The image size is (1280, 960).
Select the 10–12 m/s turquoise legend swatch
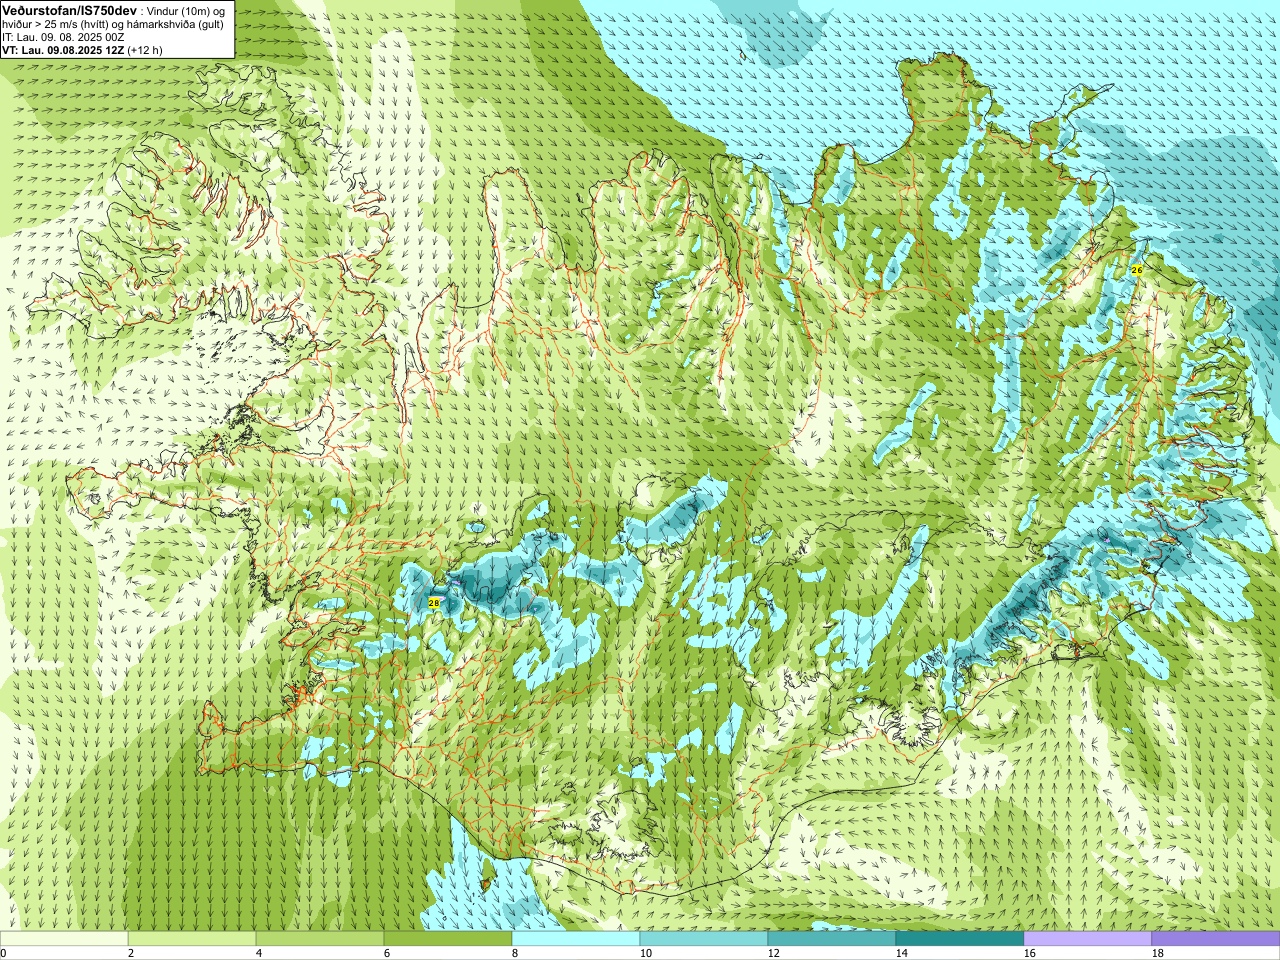point(704,939)
